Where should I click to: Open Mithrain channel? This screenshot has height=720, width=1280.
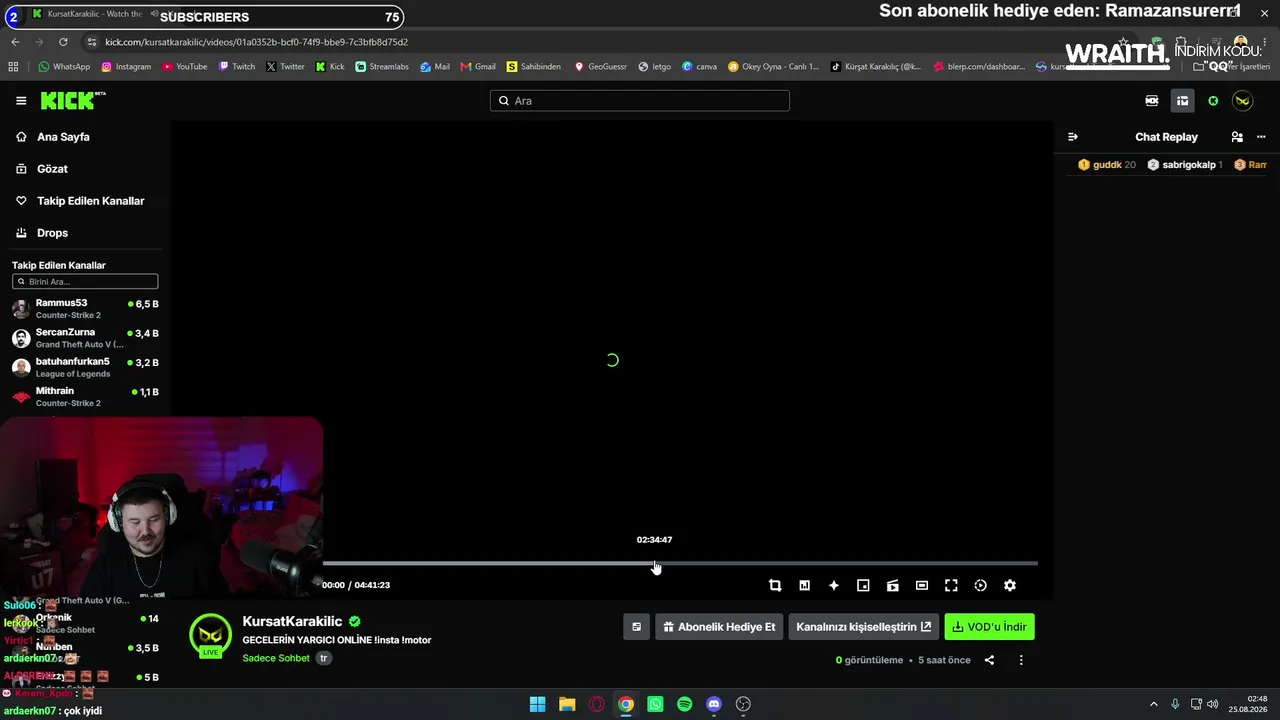pos(85,396)
